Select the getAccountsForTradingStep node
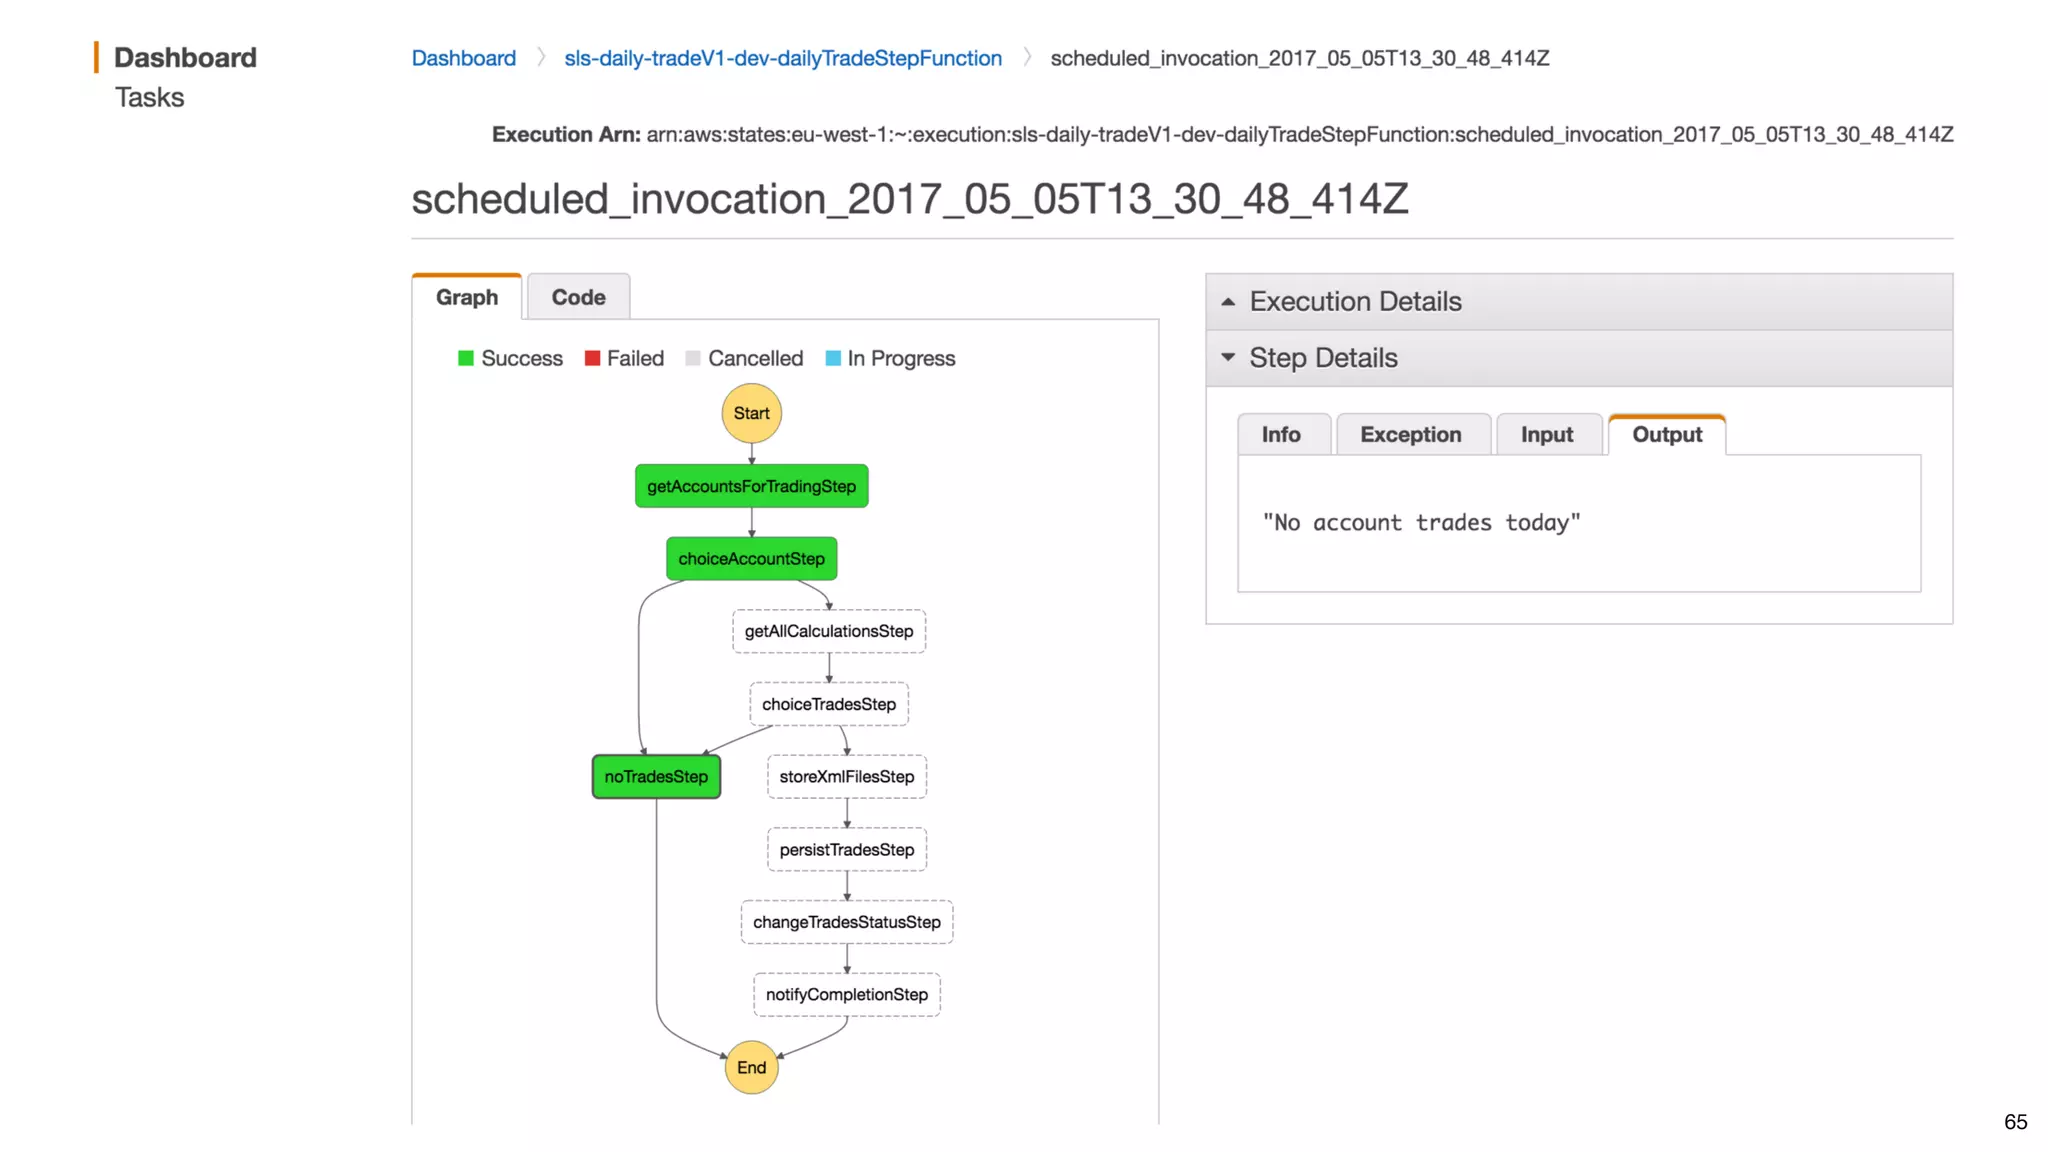 (751, 486)
